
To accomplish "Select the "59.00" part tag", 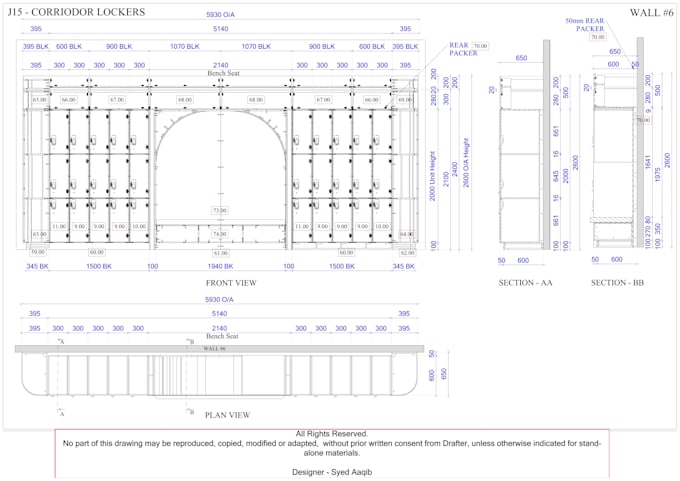I will (38, 252).
